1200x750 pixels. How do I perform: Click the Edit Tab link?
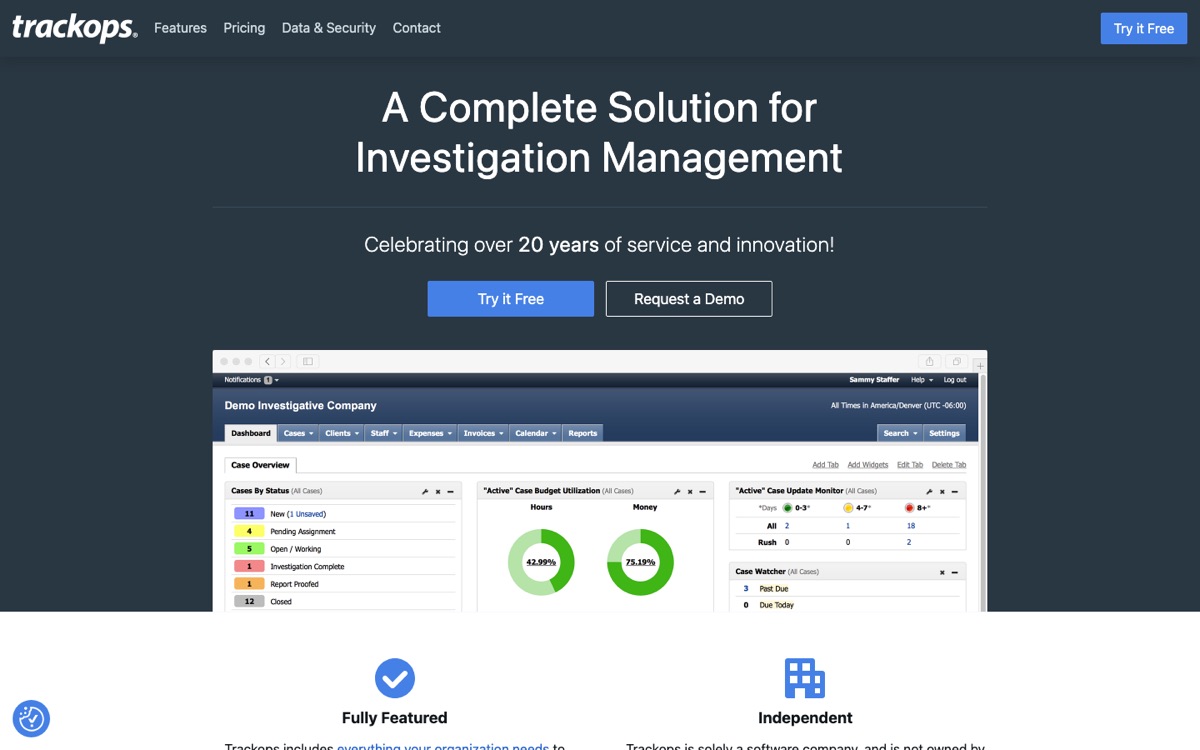point(910,465)
